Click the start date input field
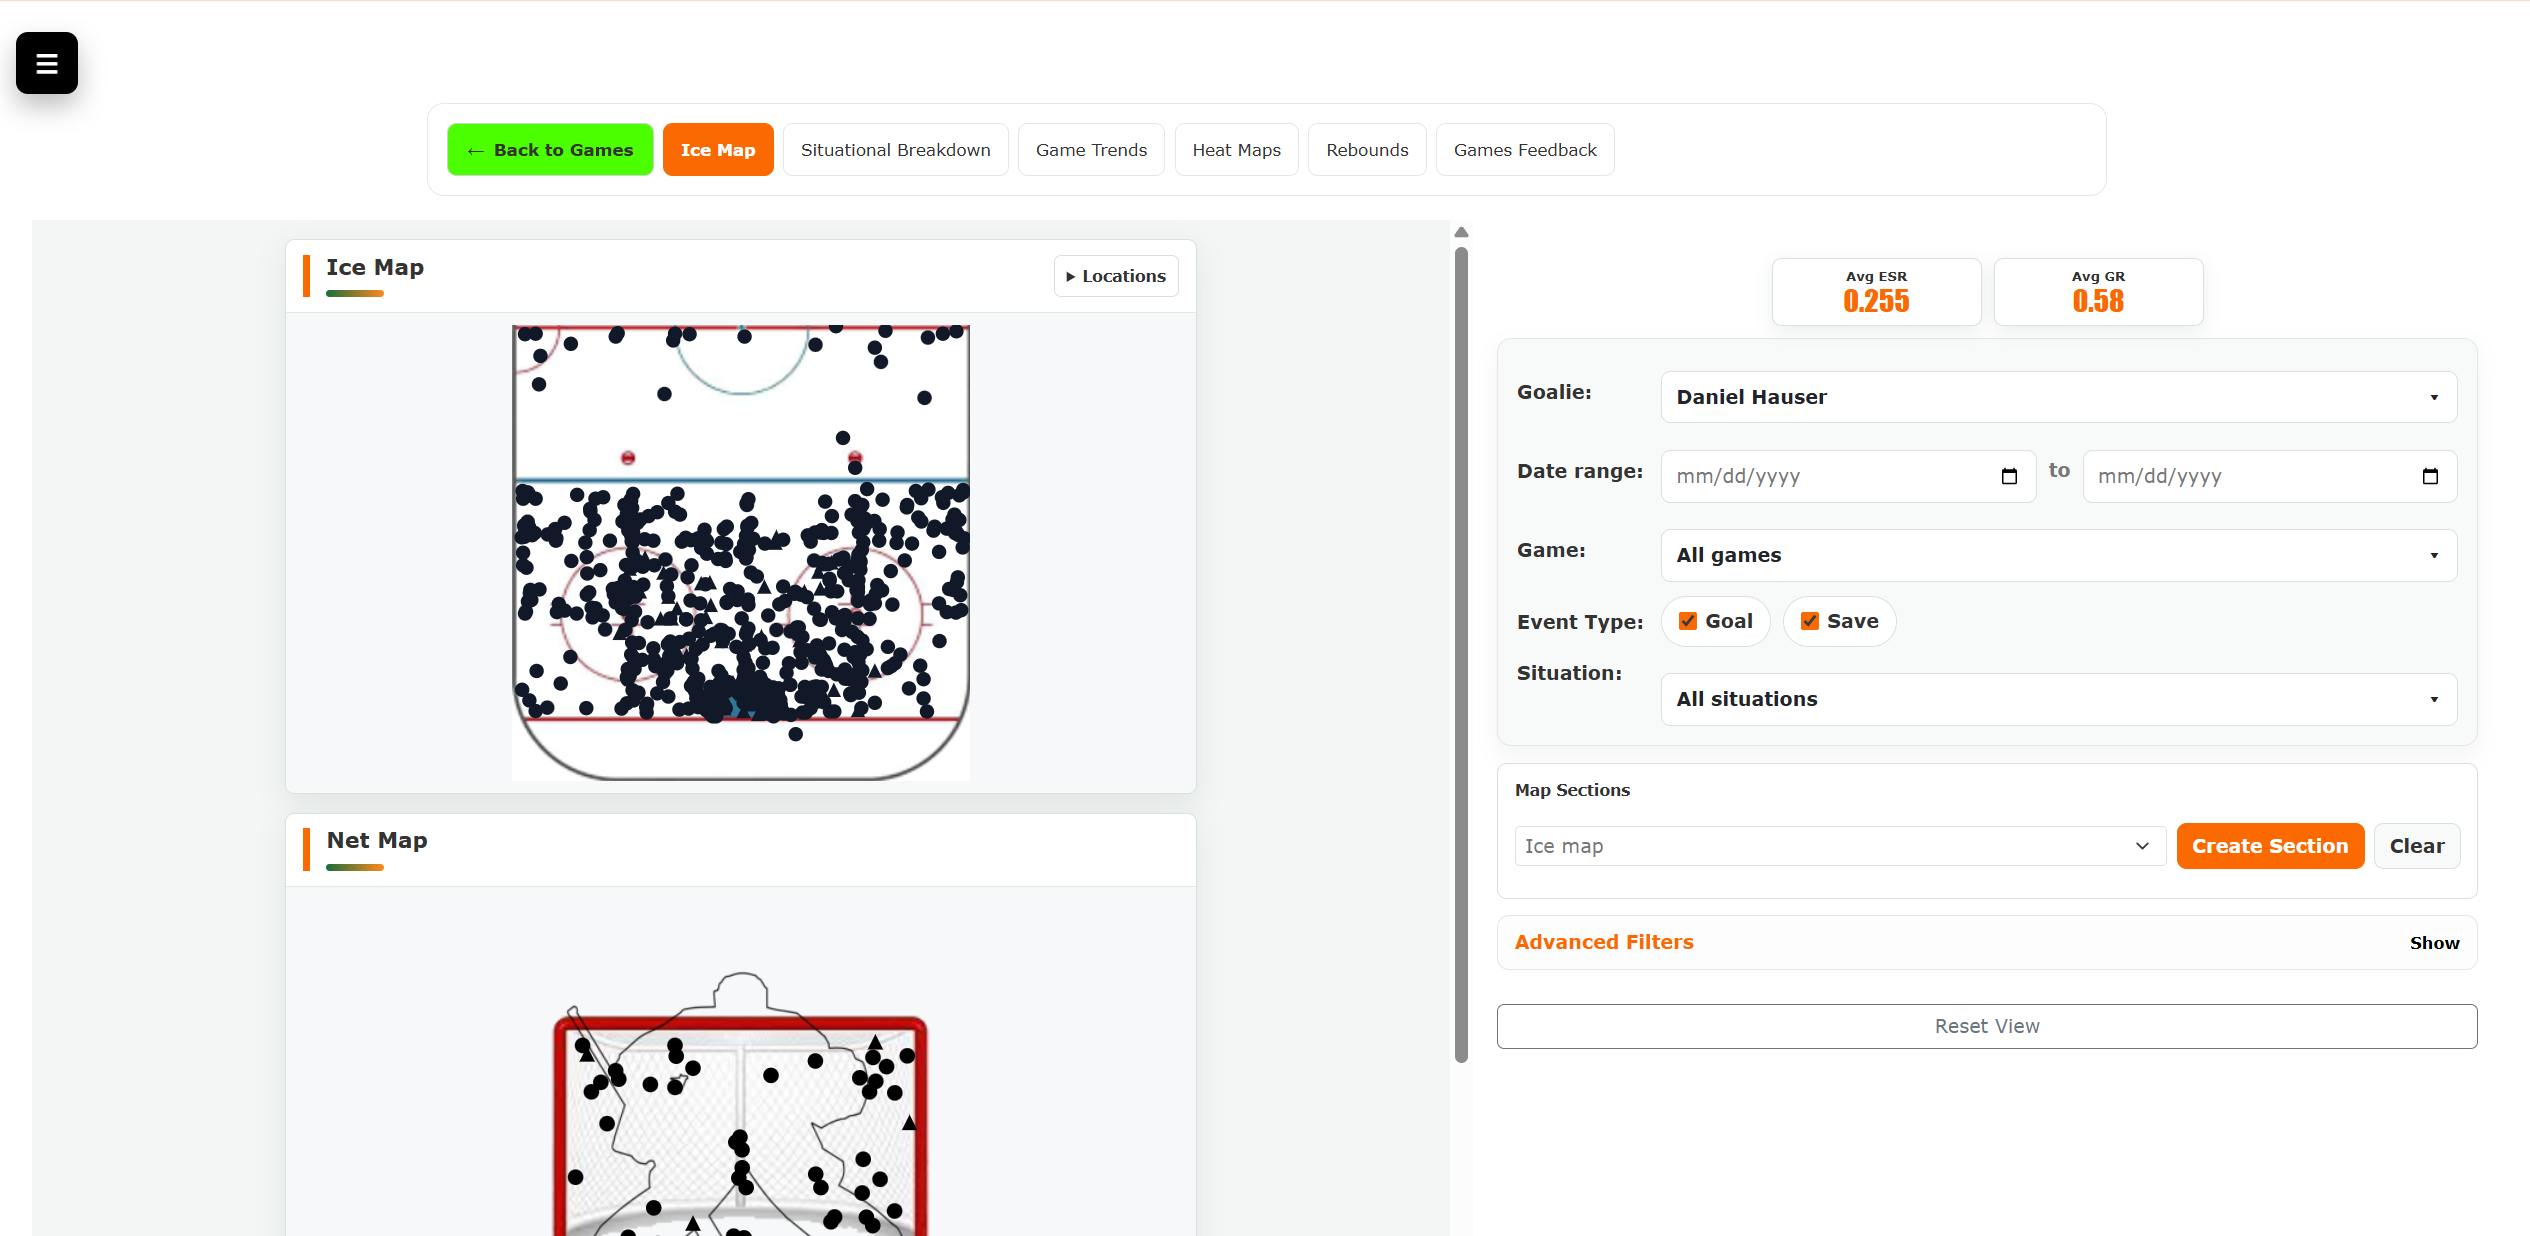The height and width of the screenshot is (1236, 2530). click(1848, 477)
